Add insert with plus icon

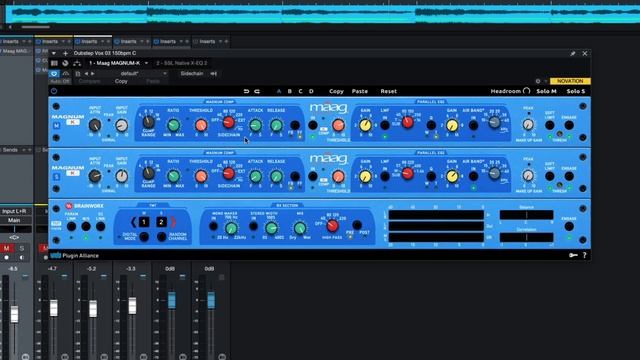click(65, 53)
